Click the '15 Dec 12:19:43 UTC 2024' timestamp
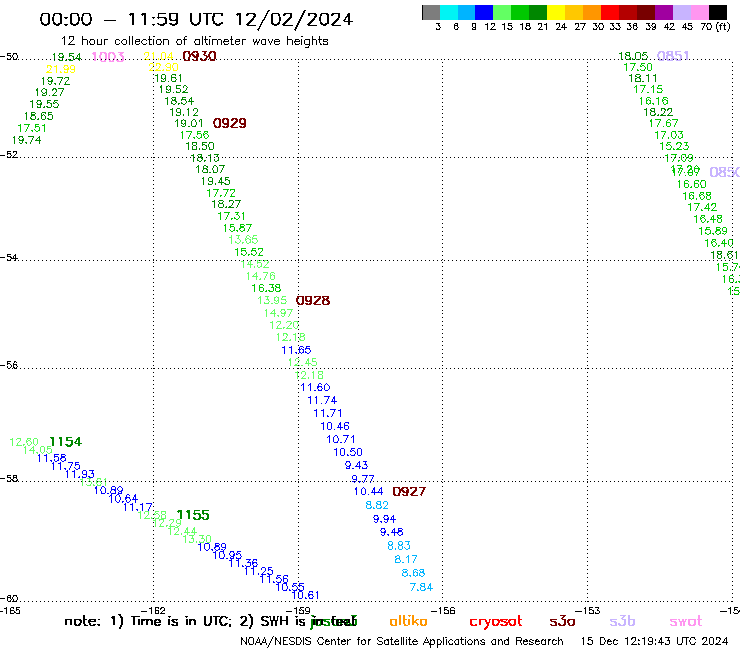This screenshot has width=740, height=650. [x=655, y=642]
